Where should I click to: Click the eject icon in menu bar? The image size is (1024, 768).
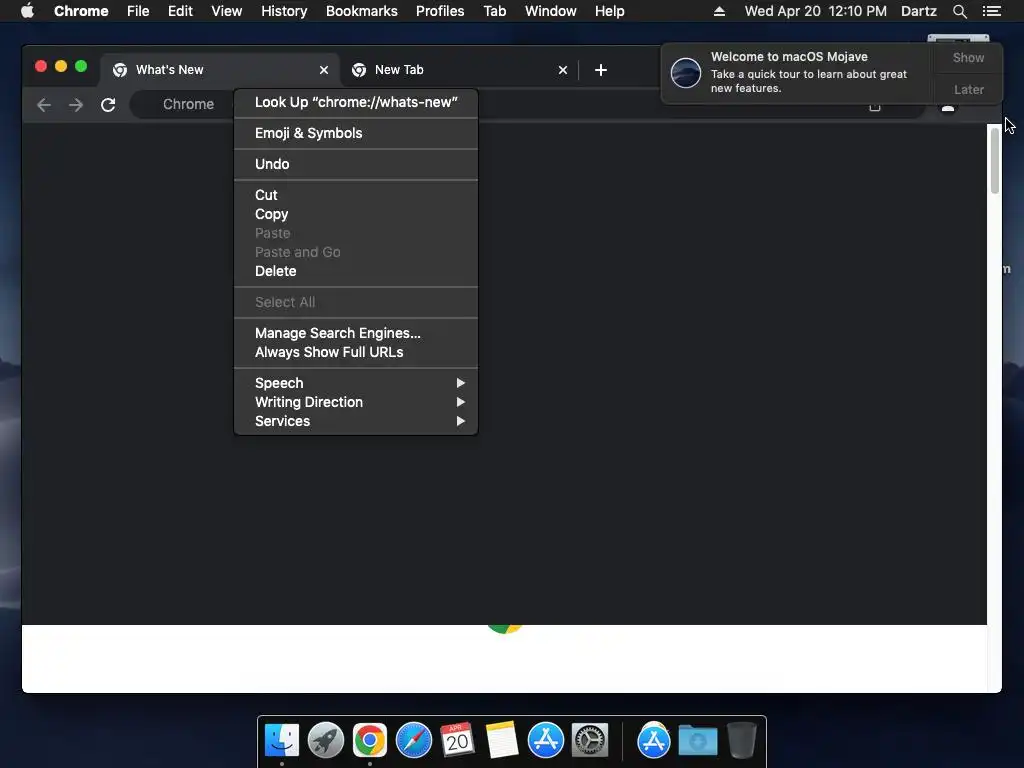719,11
